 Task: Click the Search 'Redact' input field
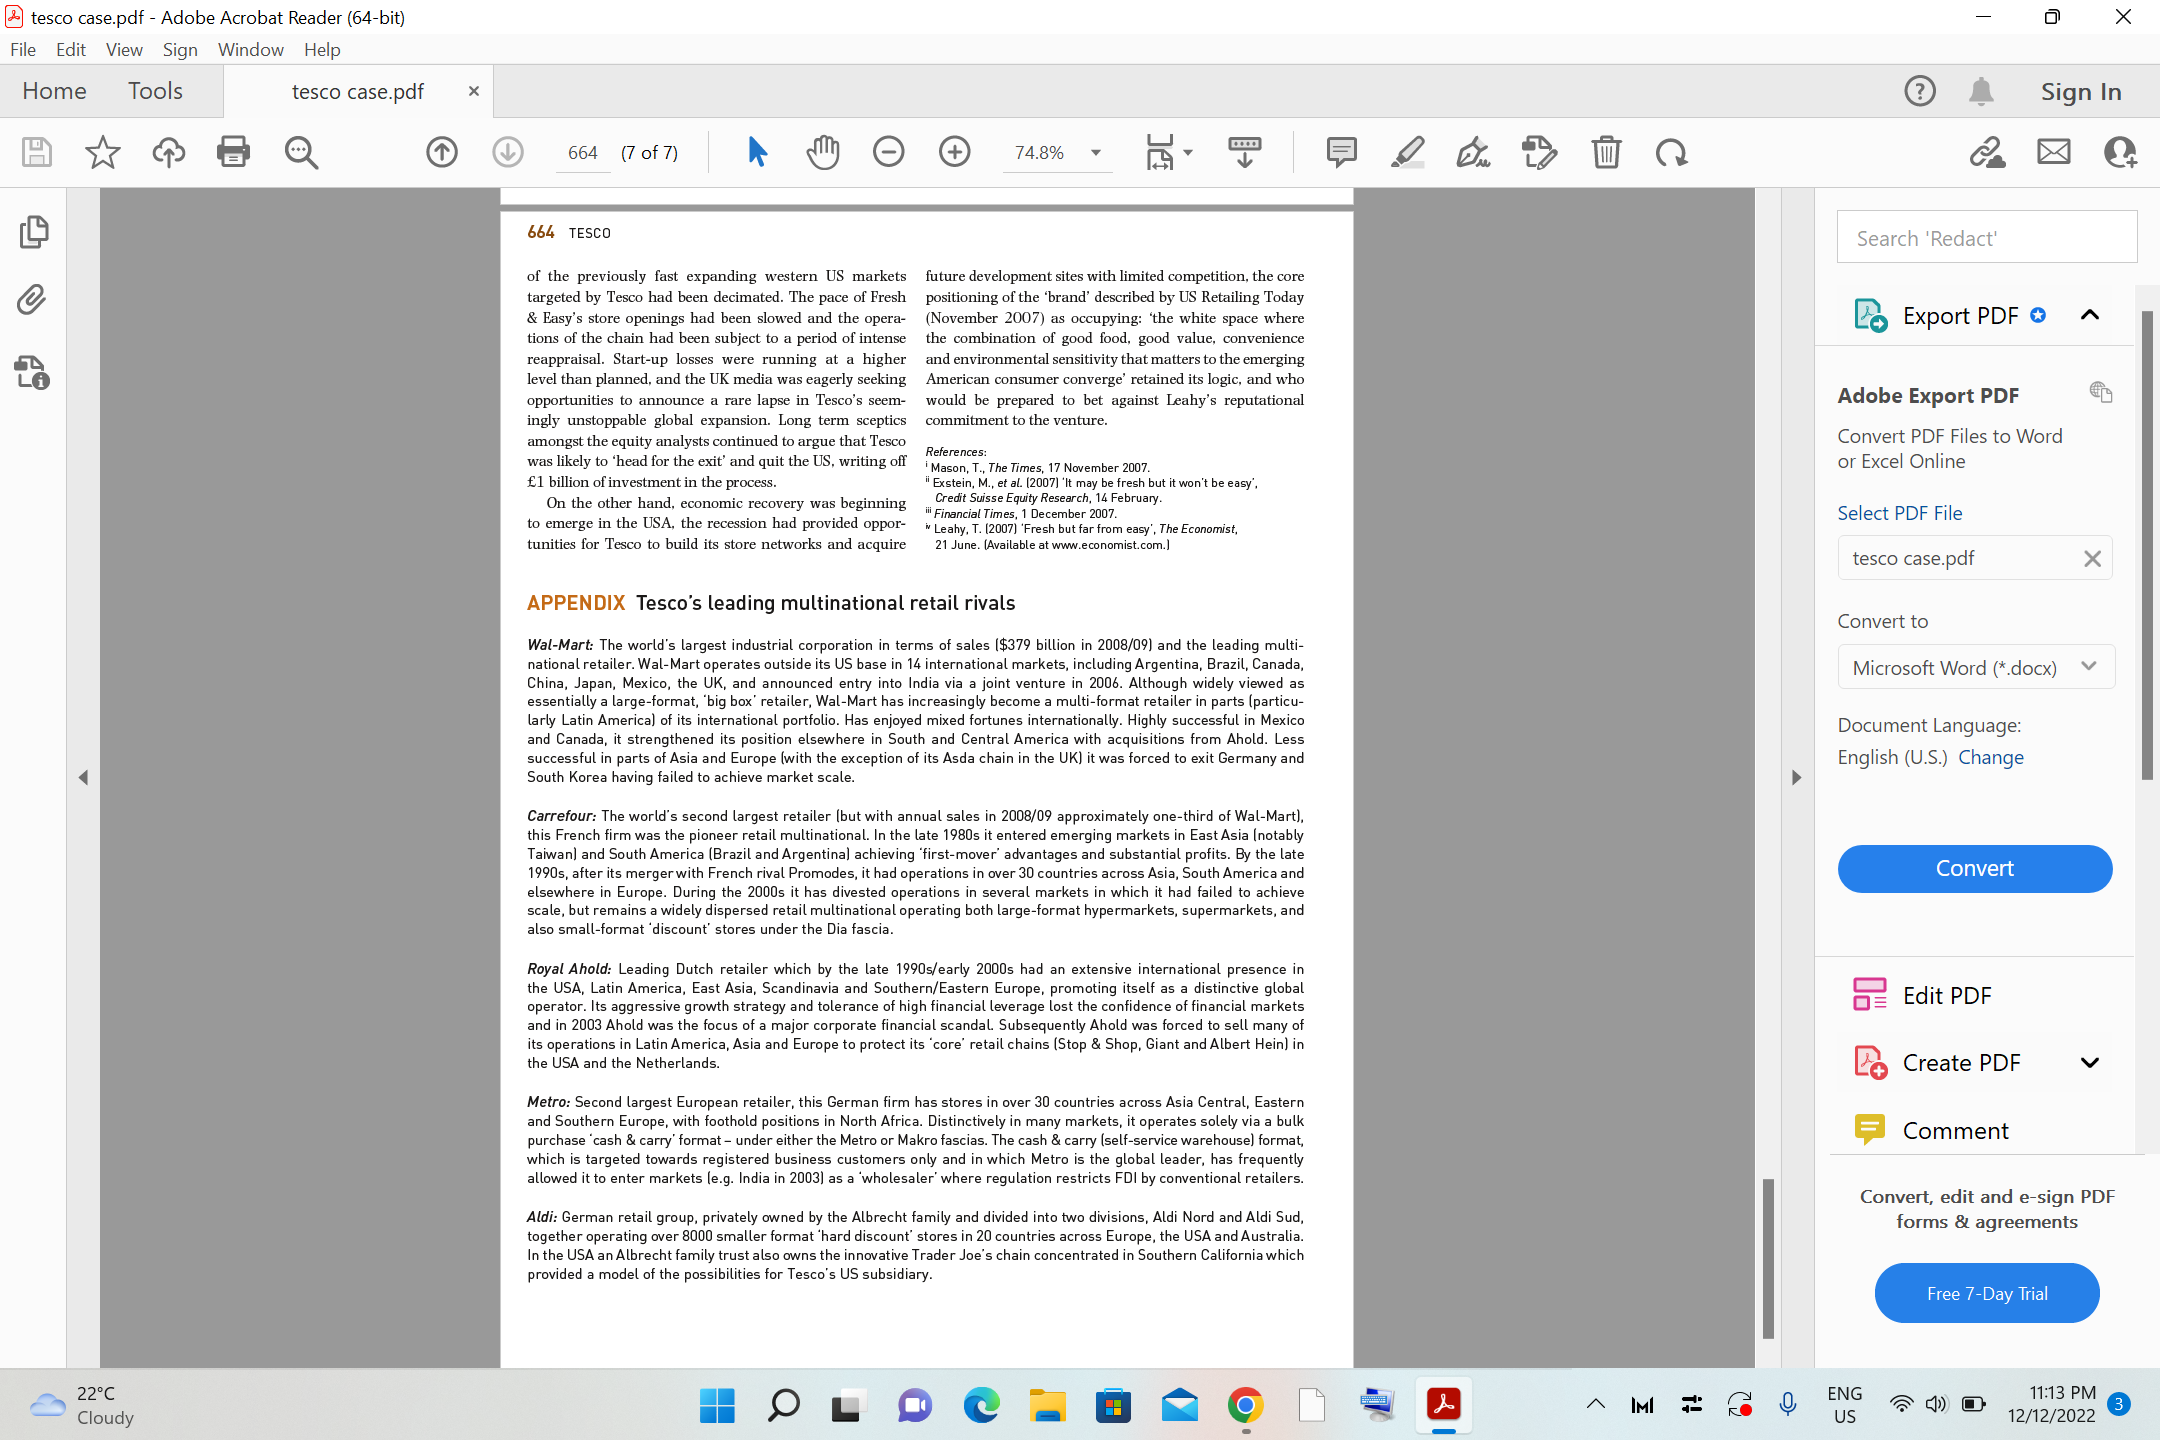(1986, 238)
